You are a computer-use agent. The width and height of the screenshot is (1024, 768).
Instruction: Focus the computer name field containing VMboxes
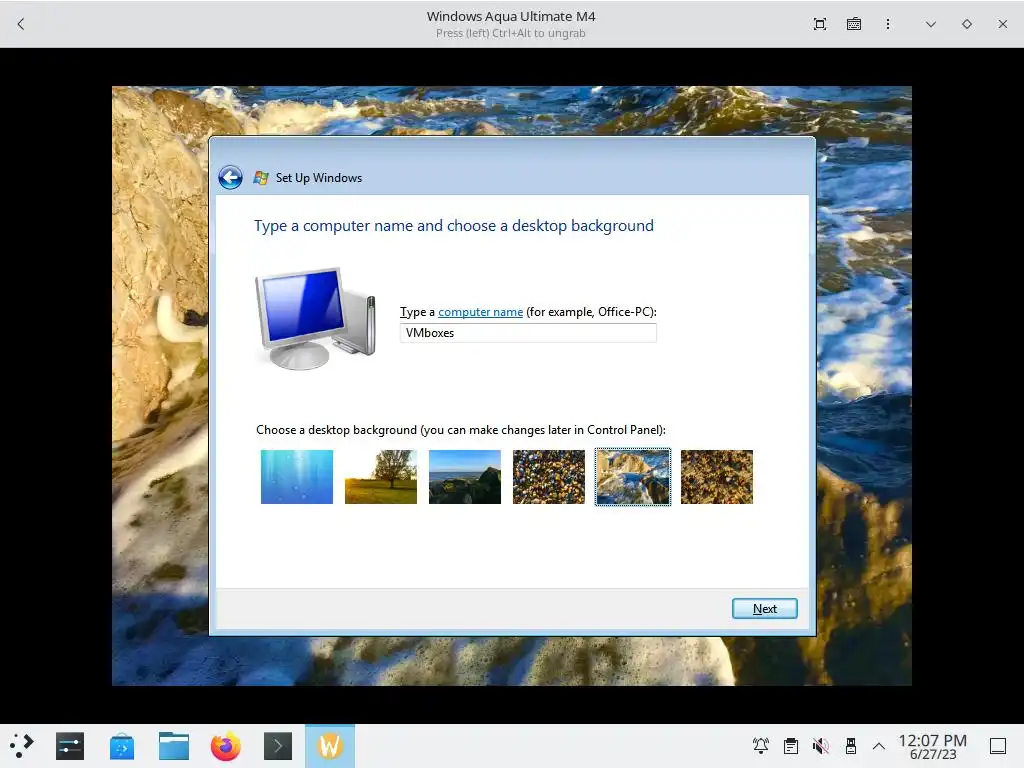click(x=528, y=333)
